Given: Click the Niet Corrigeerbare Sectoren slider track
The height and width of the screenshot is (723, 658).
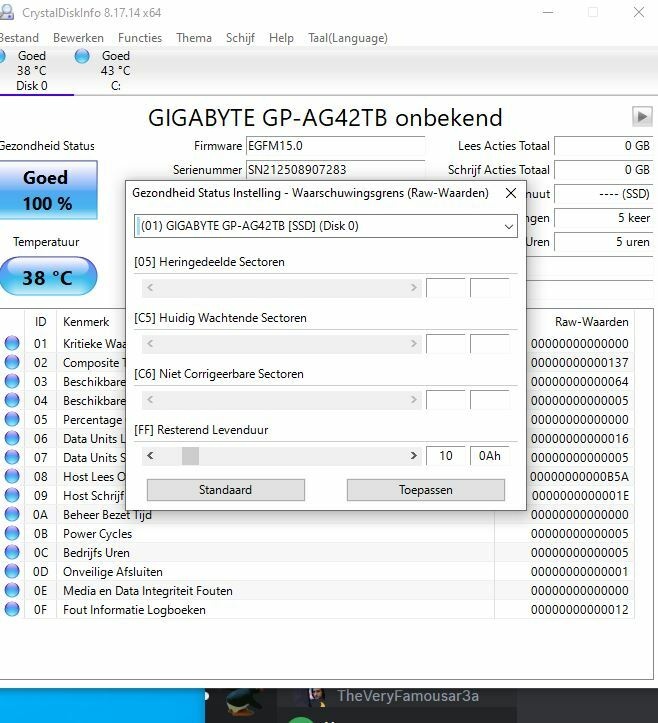Looking at the screenshot, I should pyautogui.click(x=282, y=400).
